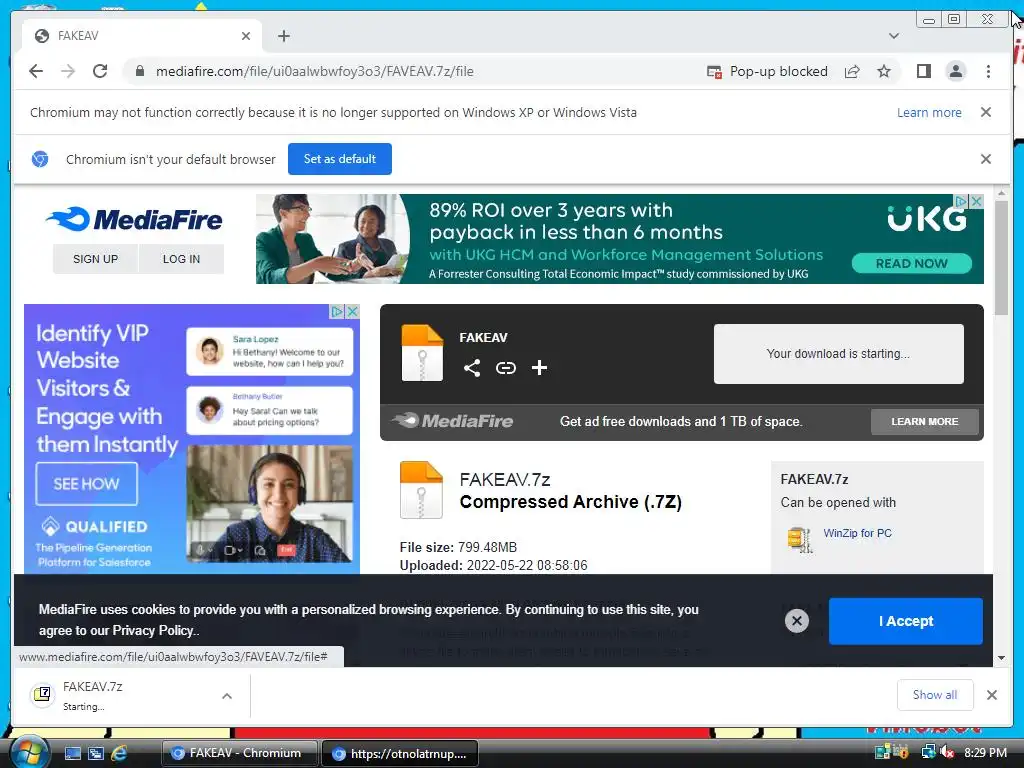
Task: Switch to the otnolatrnup taskbar window
Action: pyautogui.click(x=400, y=753)
